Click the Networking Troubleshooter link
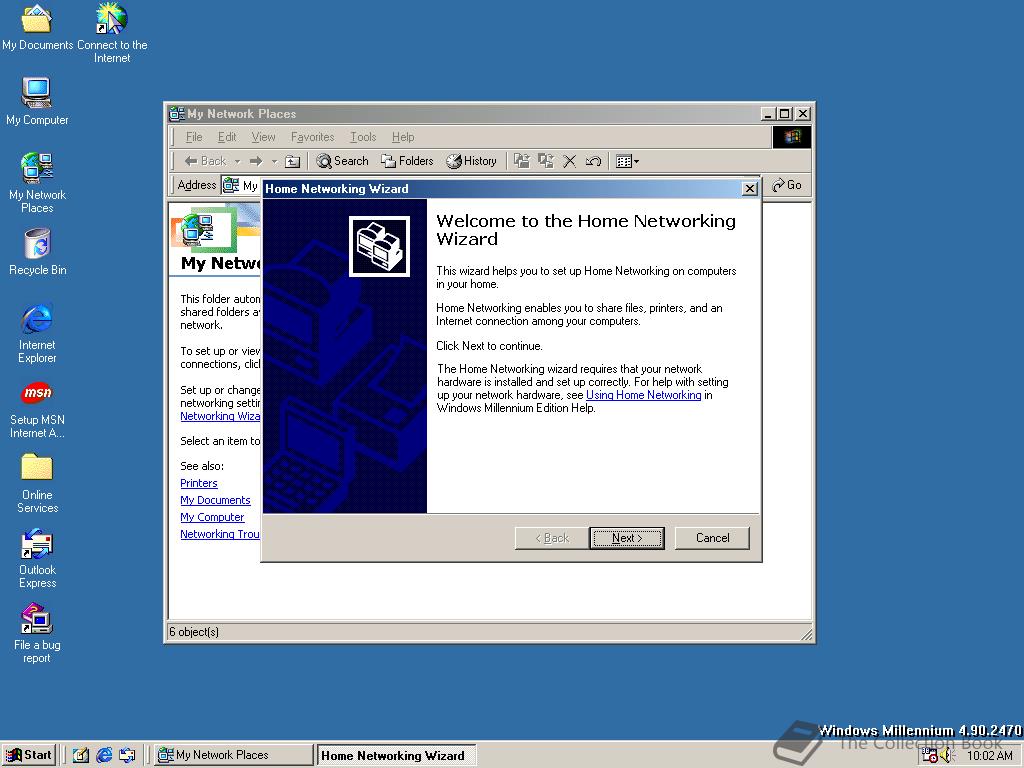This screenshot has height=768, width=1024. [219, 534]
